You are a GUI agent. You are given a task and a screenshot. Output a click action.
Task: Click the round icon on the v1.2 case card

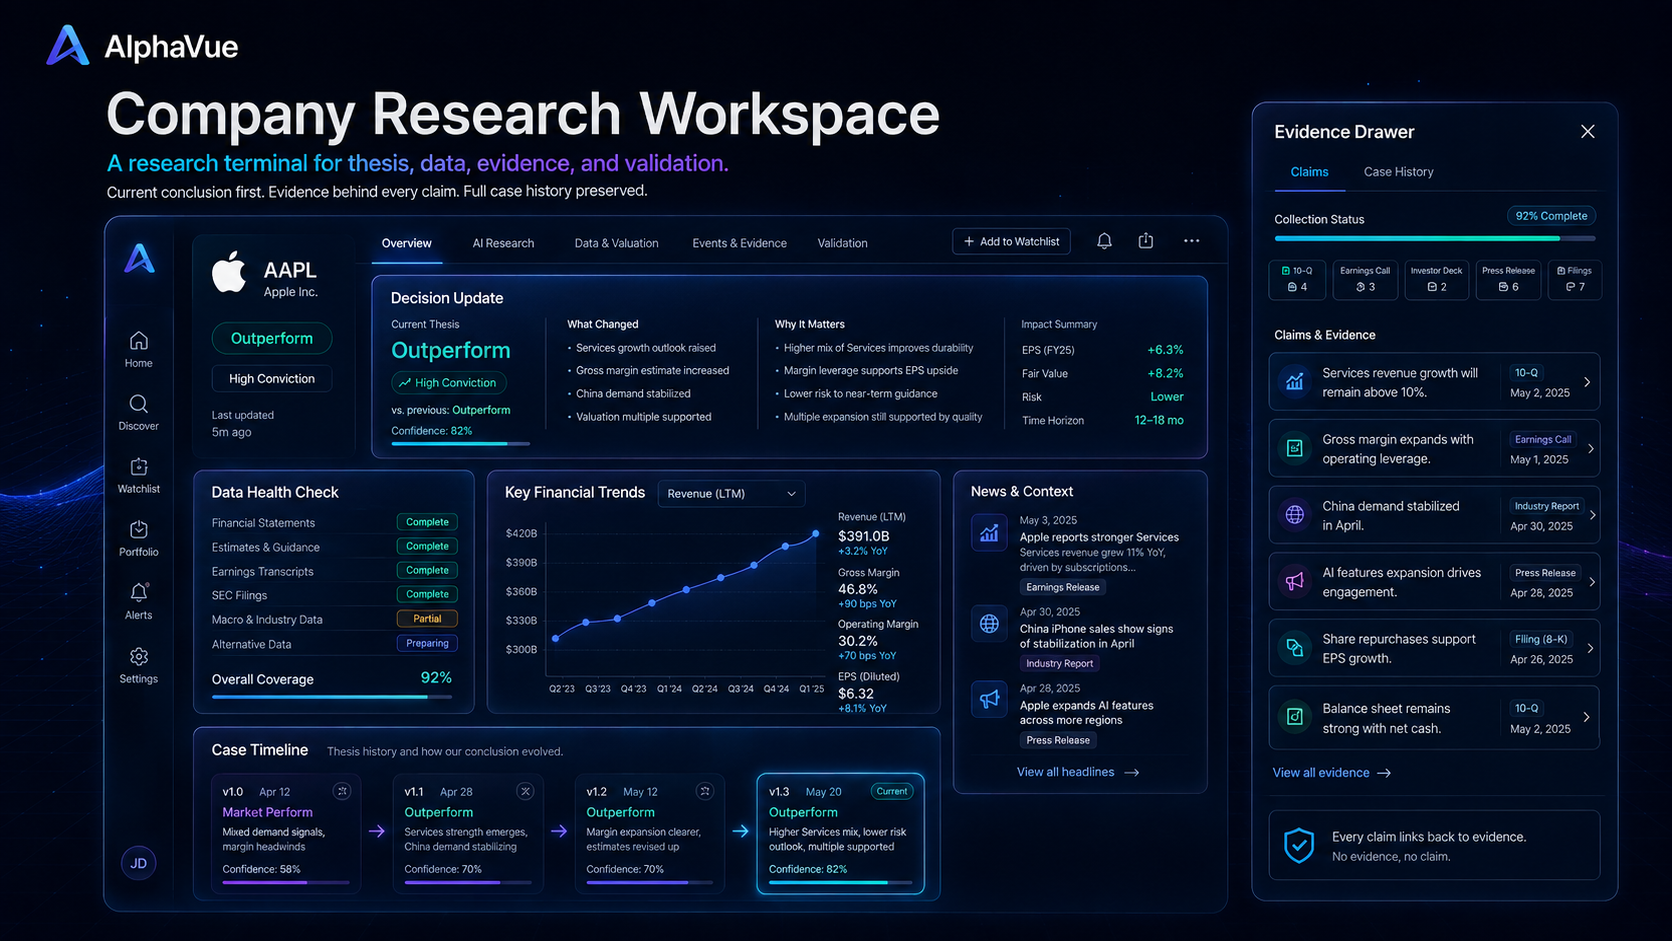(x=705, y=791)
